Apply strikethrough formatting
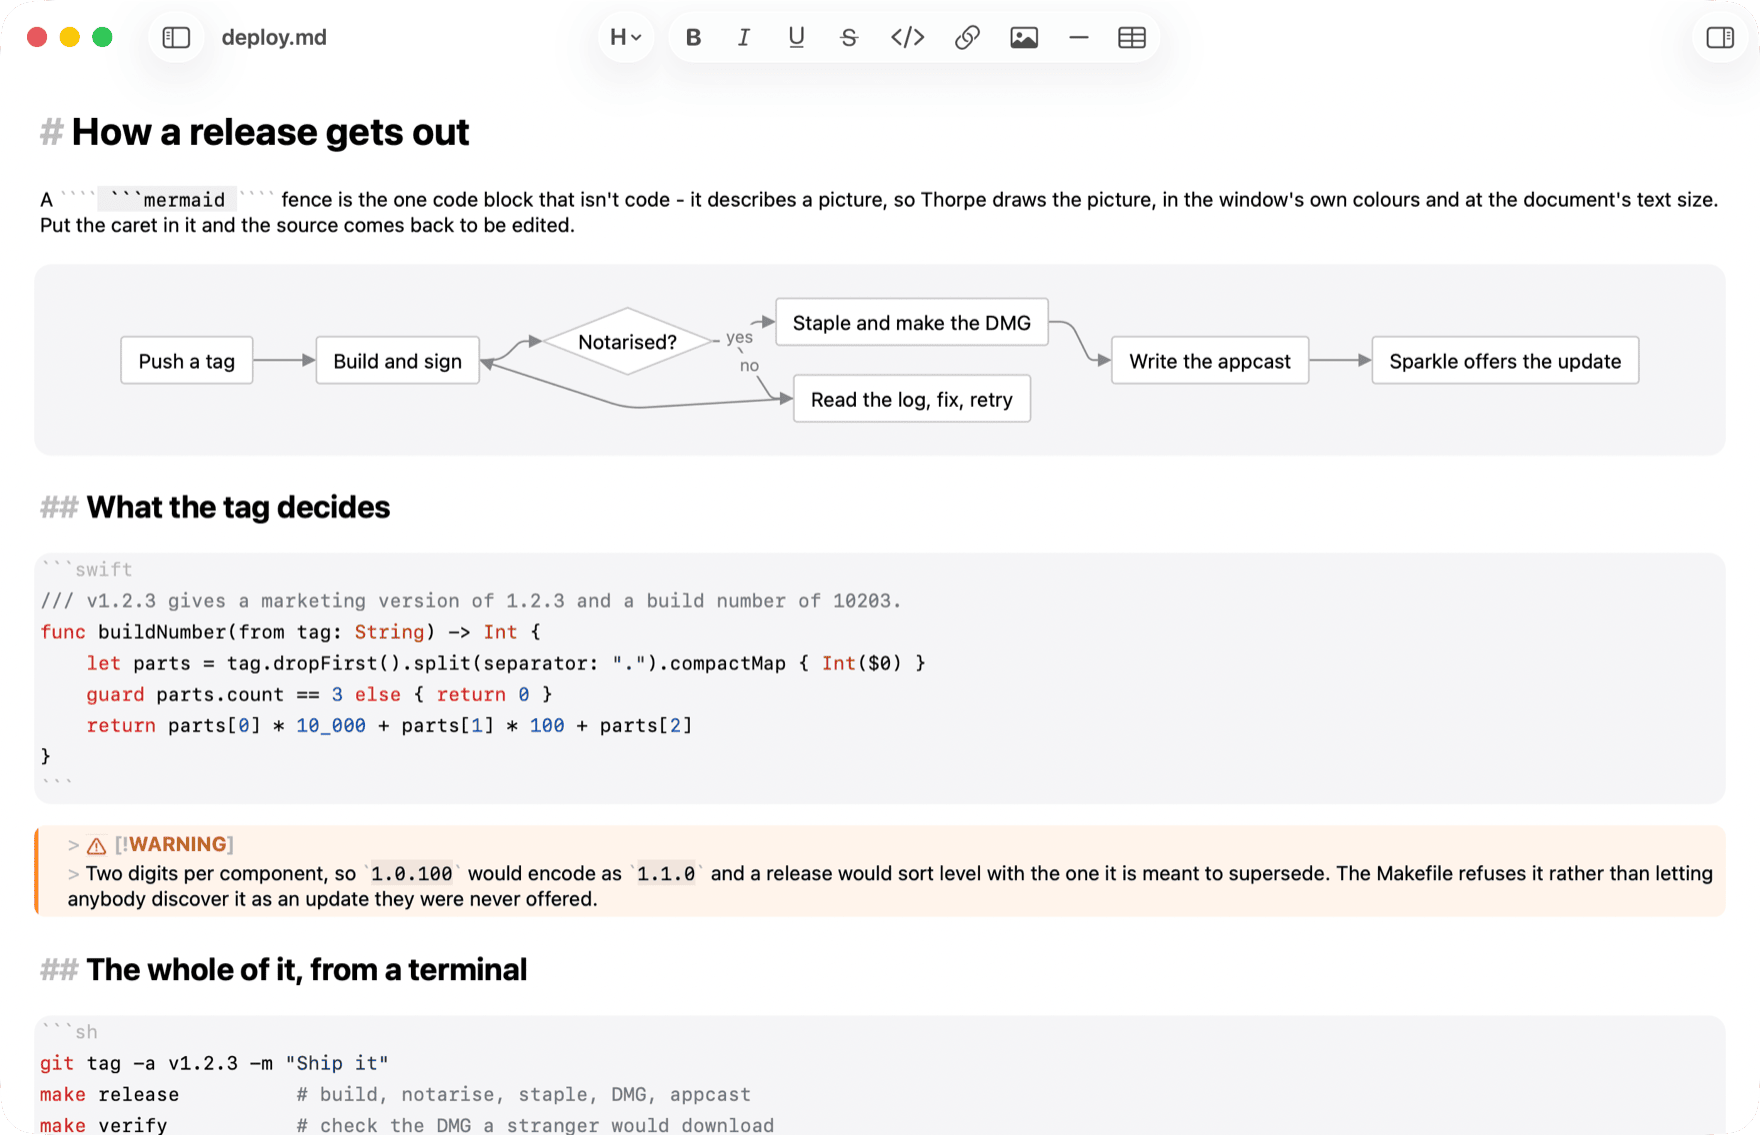Screen dimensions: 1760x1135 pyautogui.click(x=849, y=38)
